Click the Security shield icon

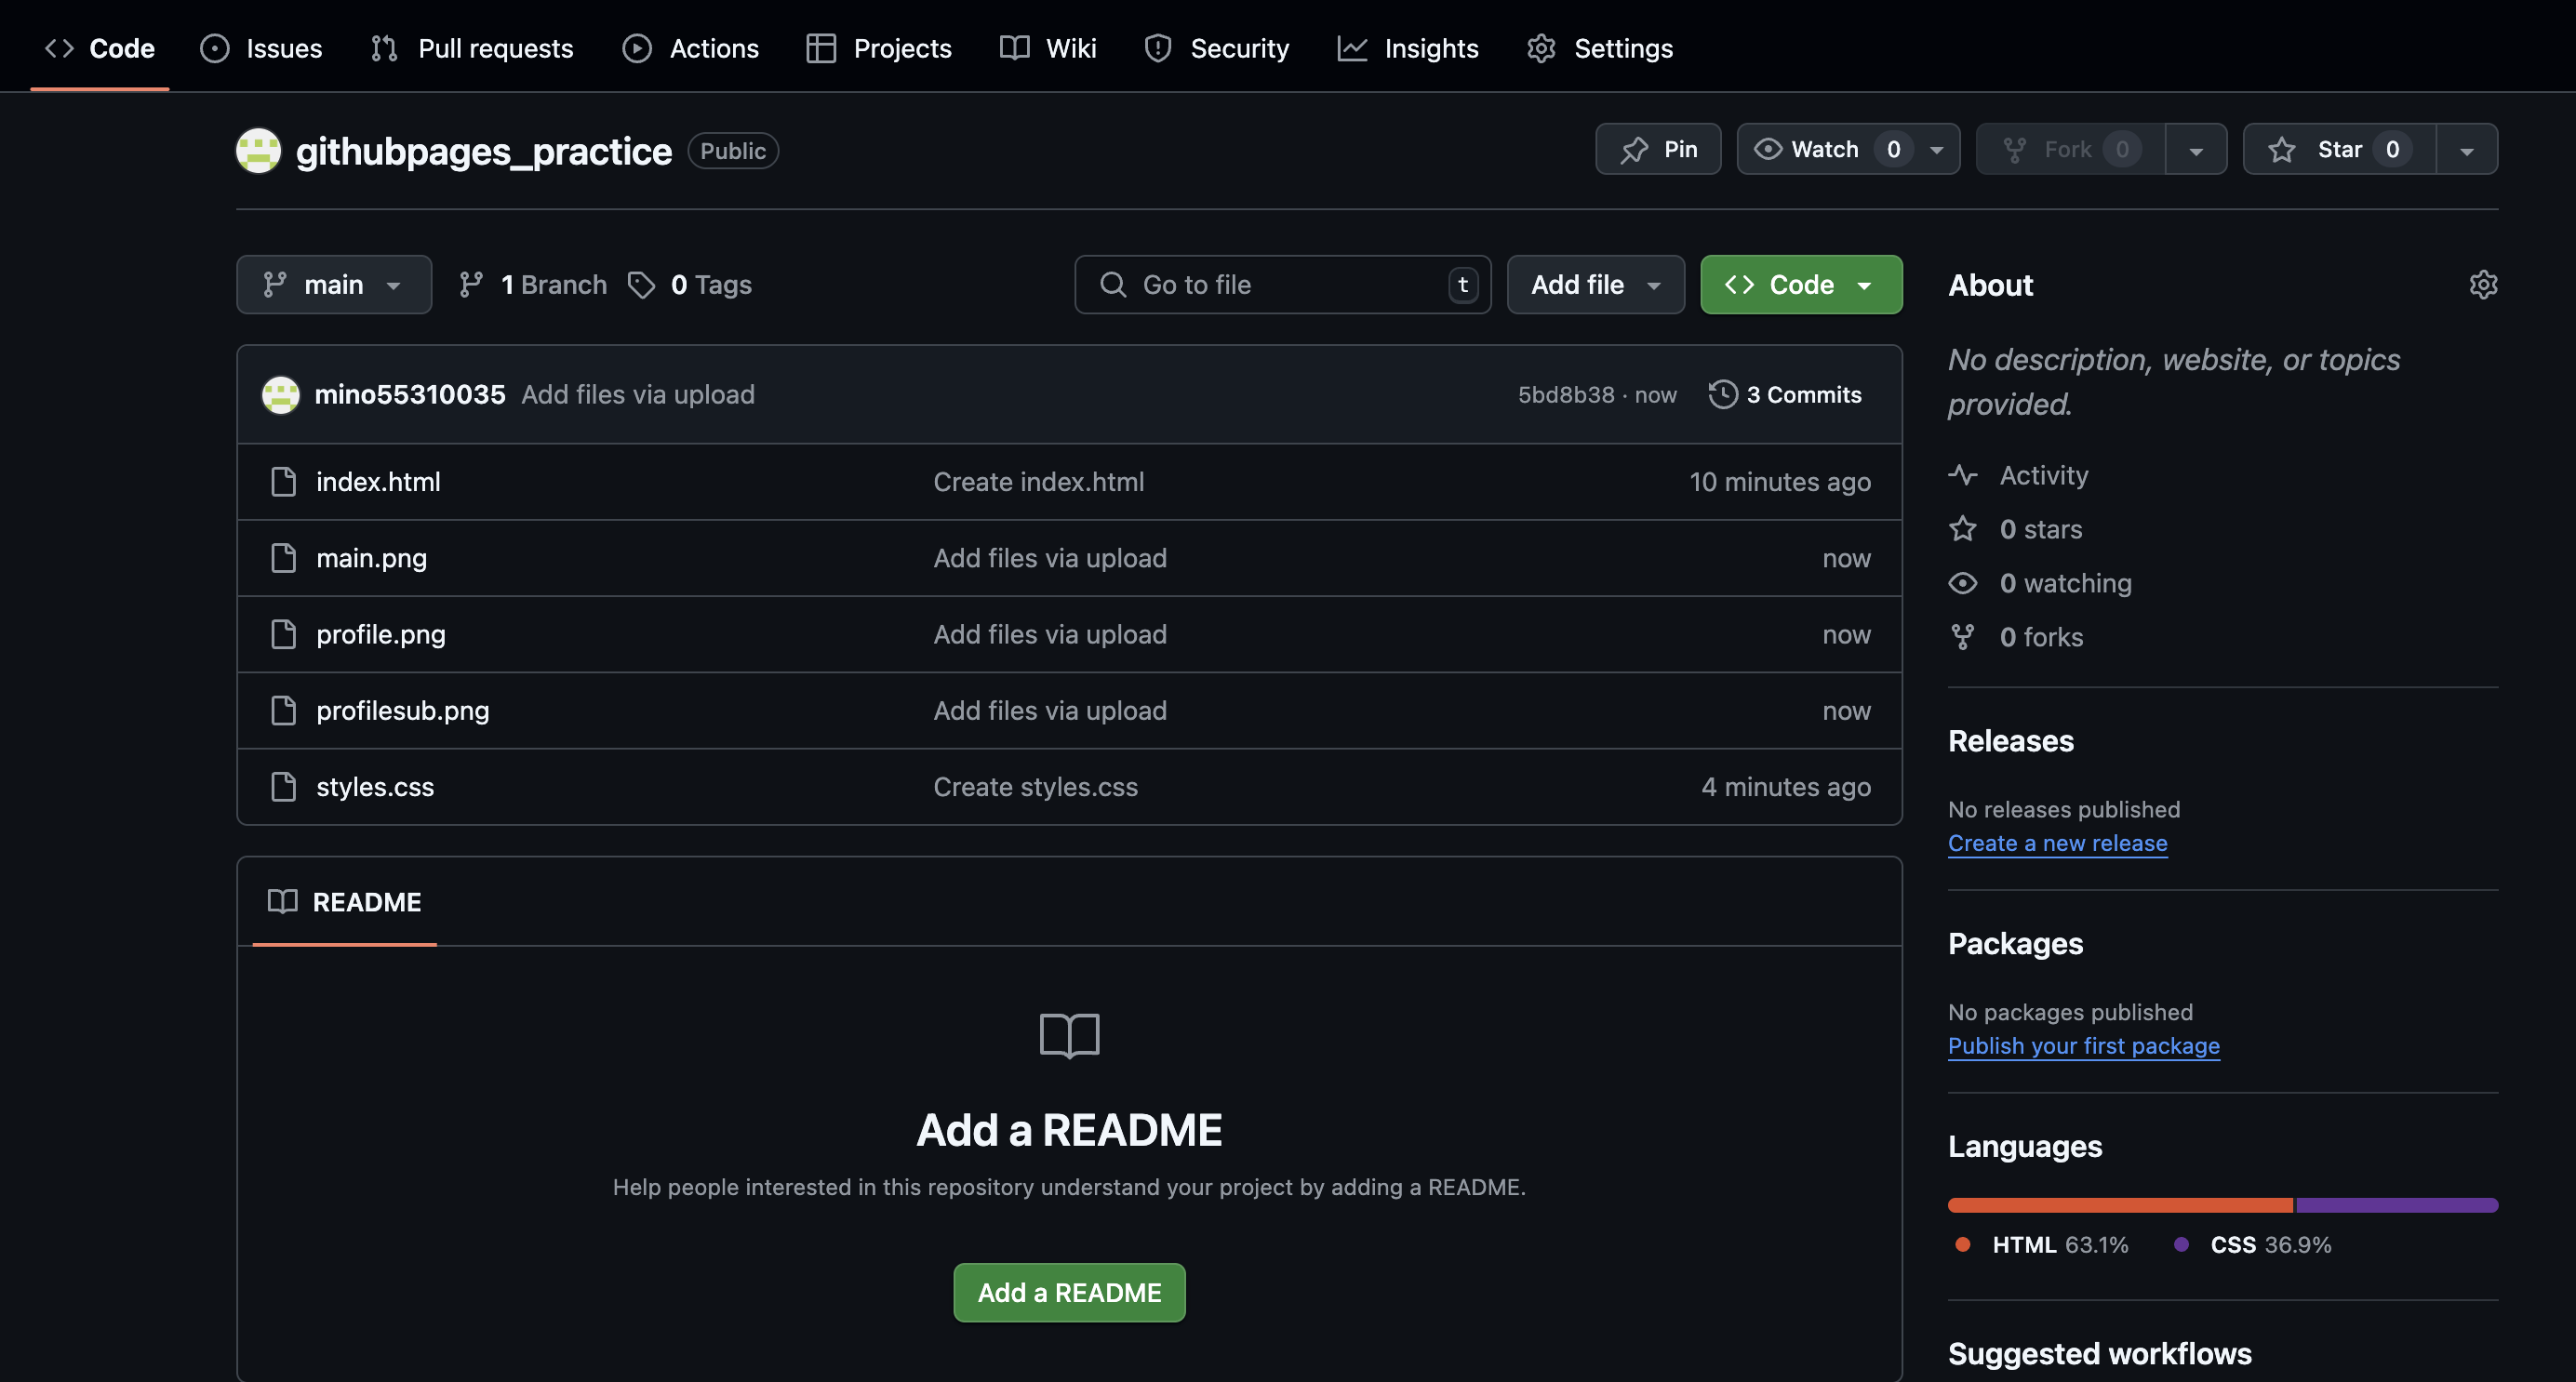[1157, 47]
